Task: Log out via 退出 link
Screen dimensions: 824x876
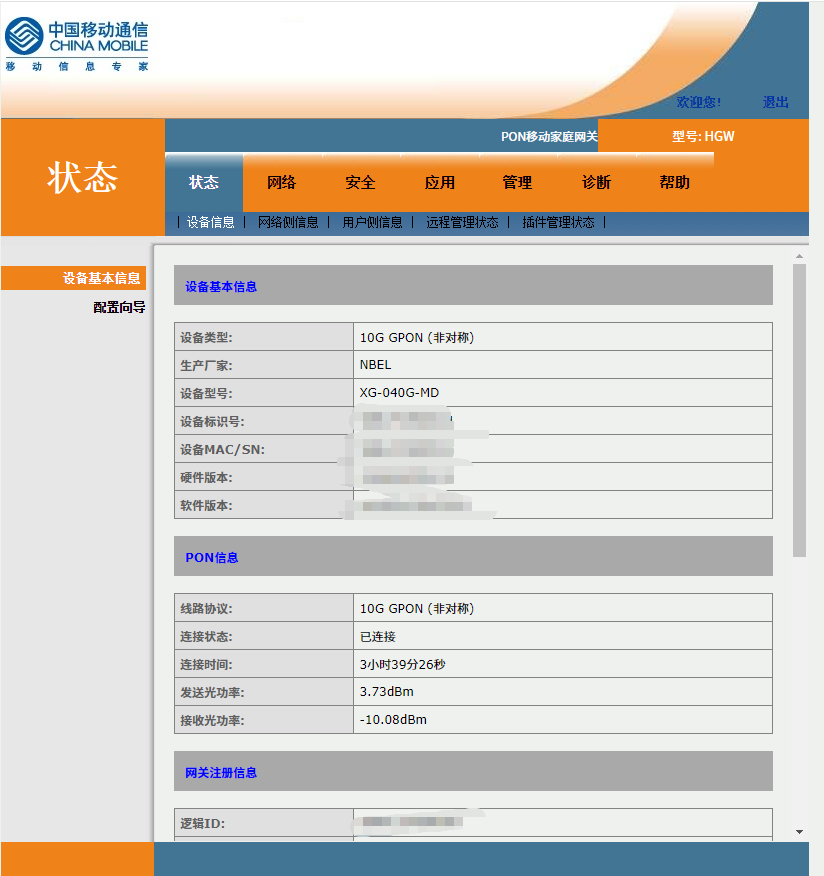Action: [775, 102]
